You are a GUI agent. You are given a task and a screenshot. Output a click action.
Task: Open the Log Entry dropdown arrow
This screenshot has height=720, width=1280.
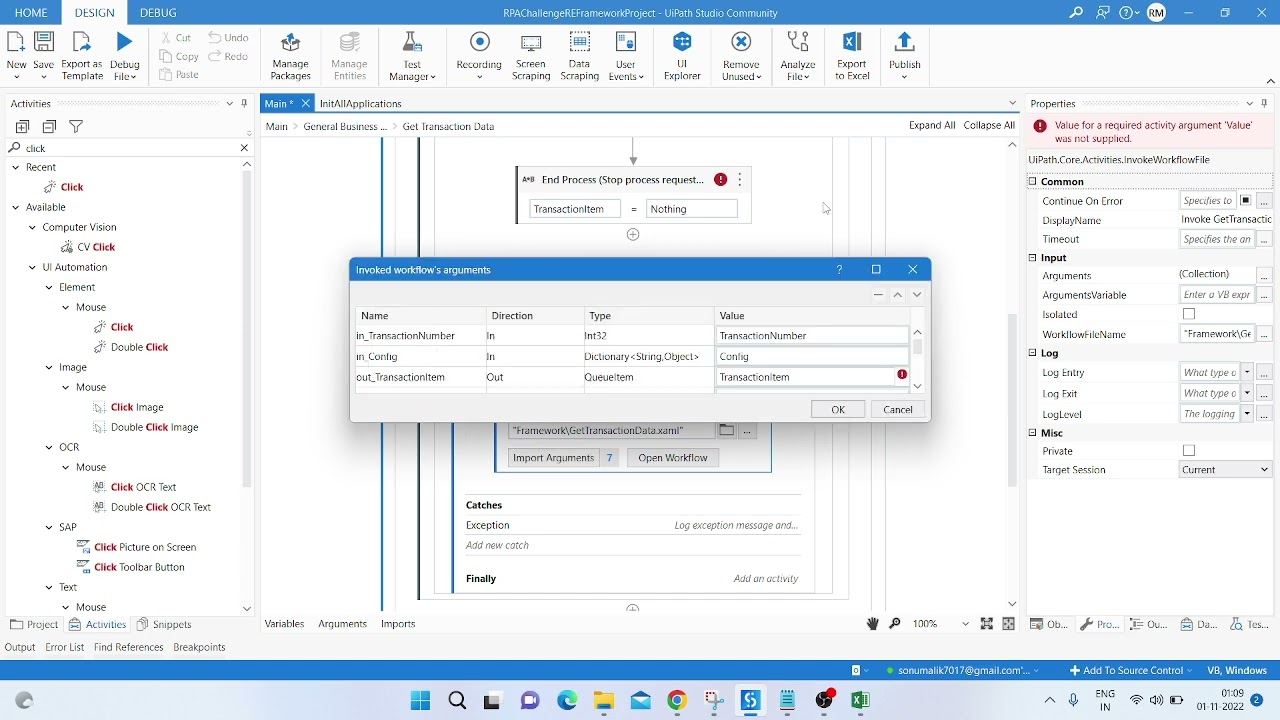click(1247, 373)
